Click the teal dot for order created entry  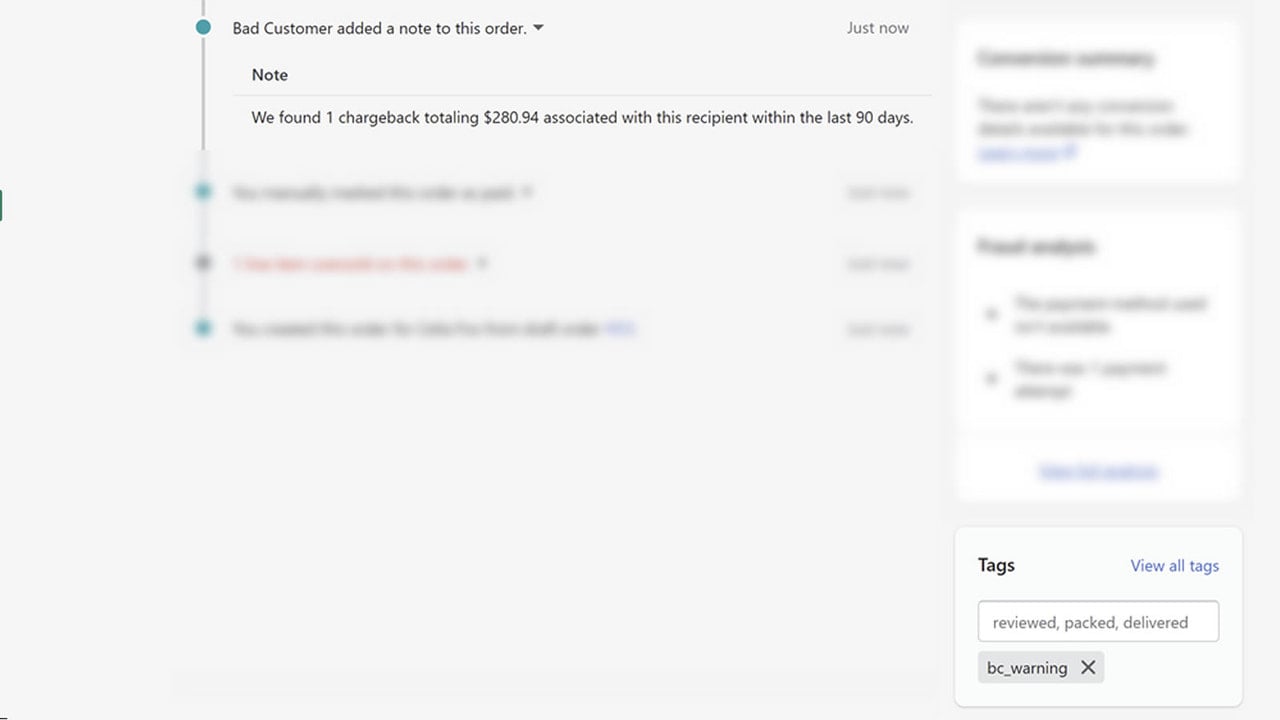click(203, 327)
